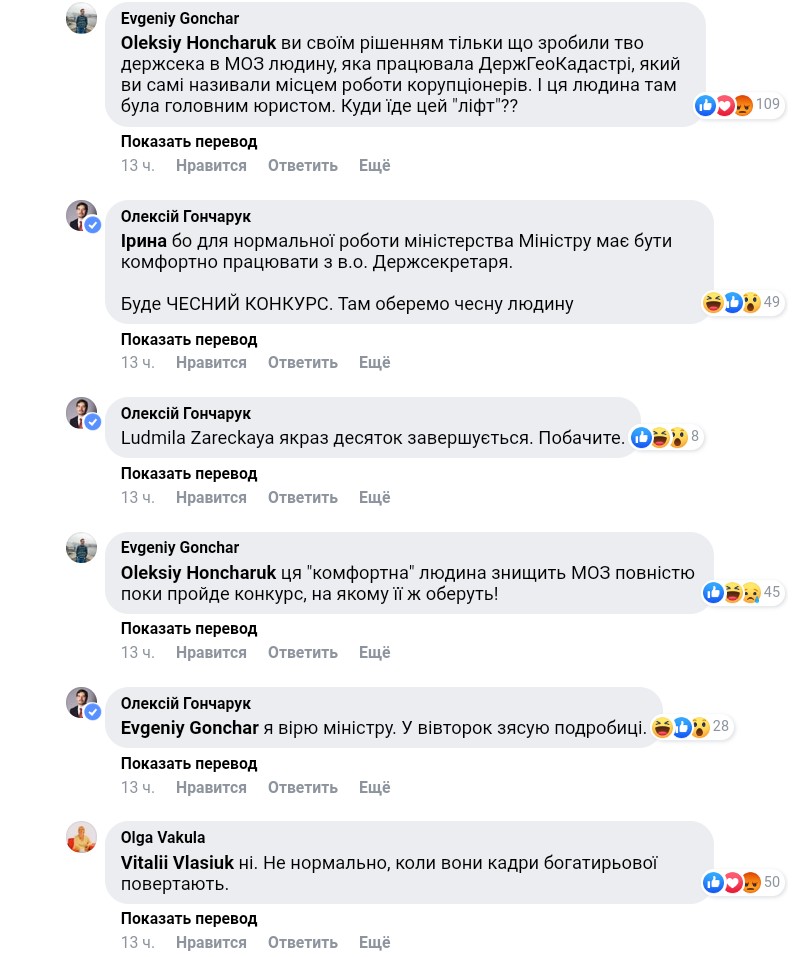
Task: Click Olga Vakula's profile avatar
Action: coord(82,837)
